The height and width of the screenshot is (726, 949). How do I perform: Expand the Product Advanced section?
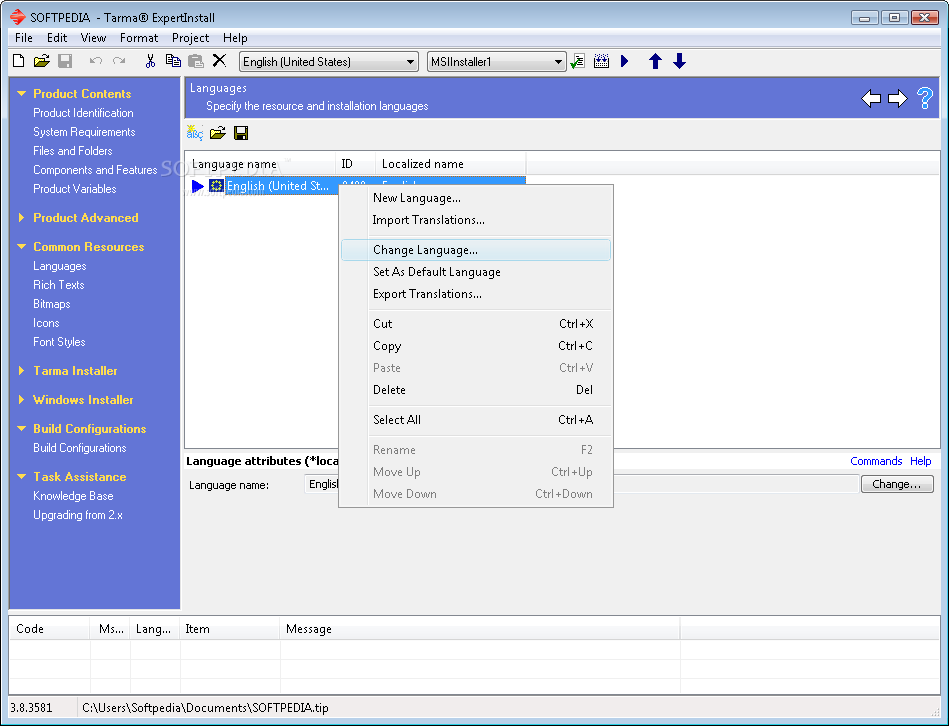(22, 217)
